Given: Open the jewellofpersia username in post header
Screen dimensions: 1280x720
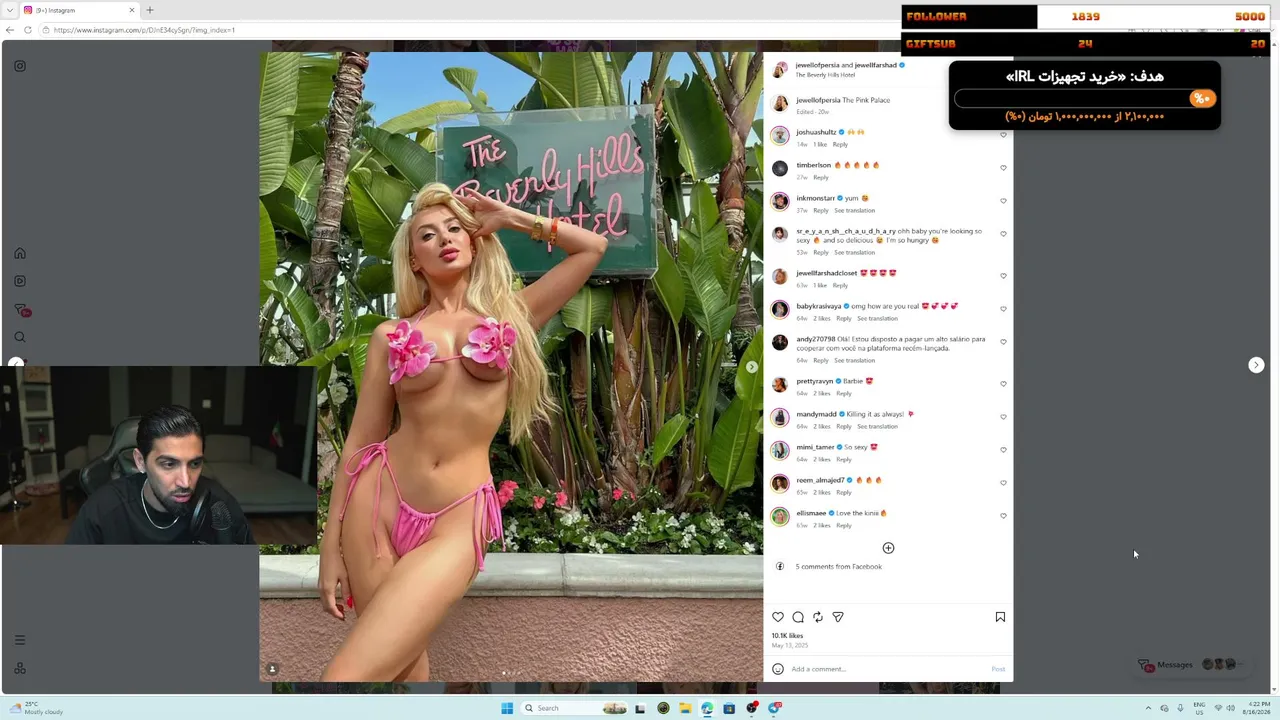Looking at the screenshot, I should tap(817, 65).
